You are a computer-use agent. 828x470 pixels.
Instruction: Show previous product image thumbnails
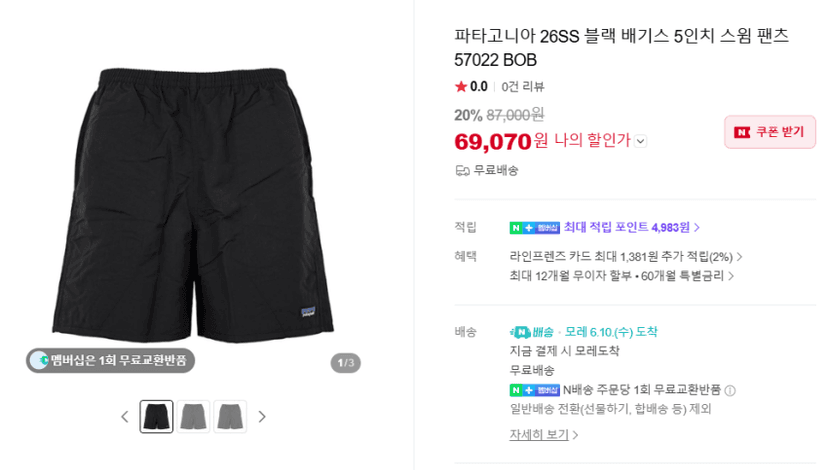(125, 417)
